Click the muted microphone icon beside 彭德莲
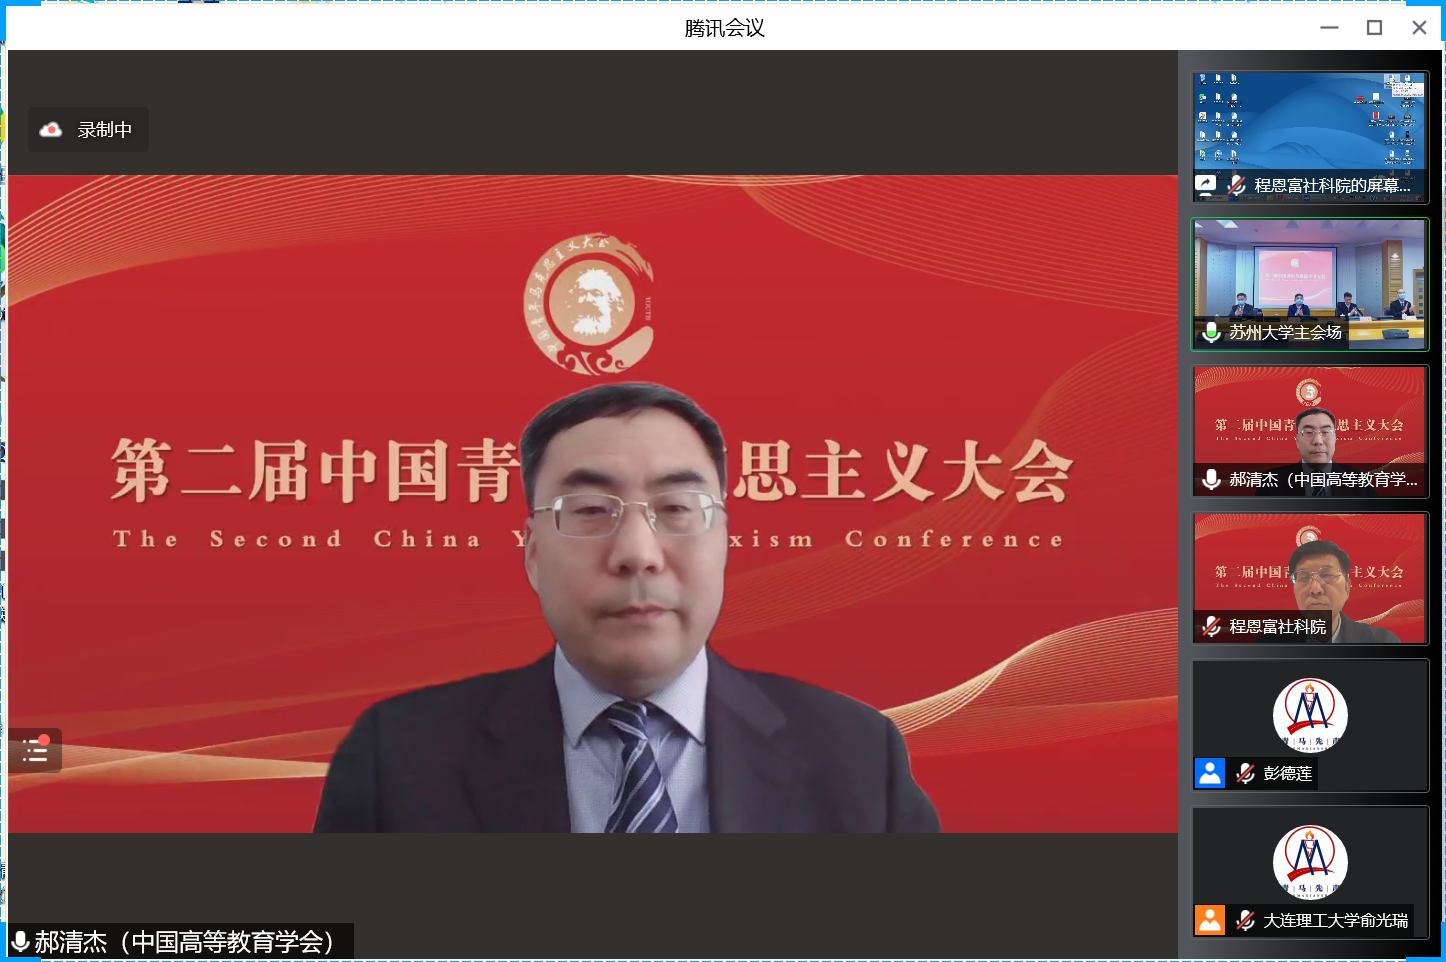Viewport: 1446px width, 962px height. [x=1245, y=773]
